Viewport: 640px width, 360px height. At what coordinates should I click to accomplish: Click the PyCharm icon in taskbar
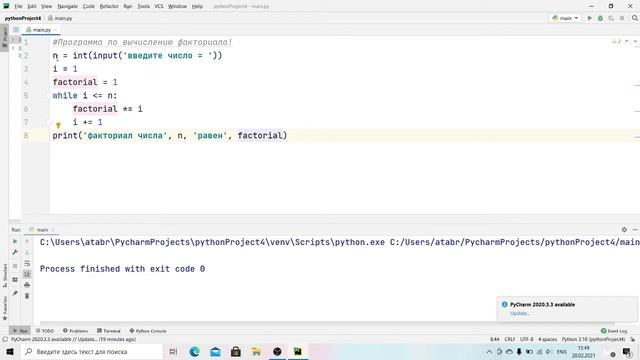click(298, 351)
